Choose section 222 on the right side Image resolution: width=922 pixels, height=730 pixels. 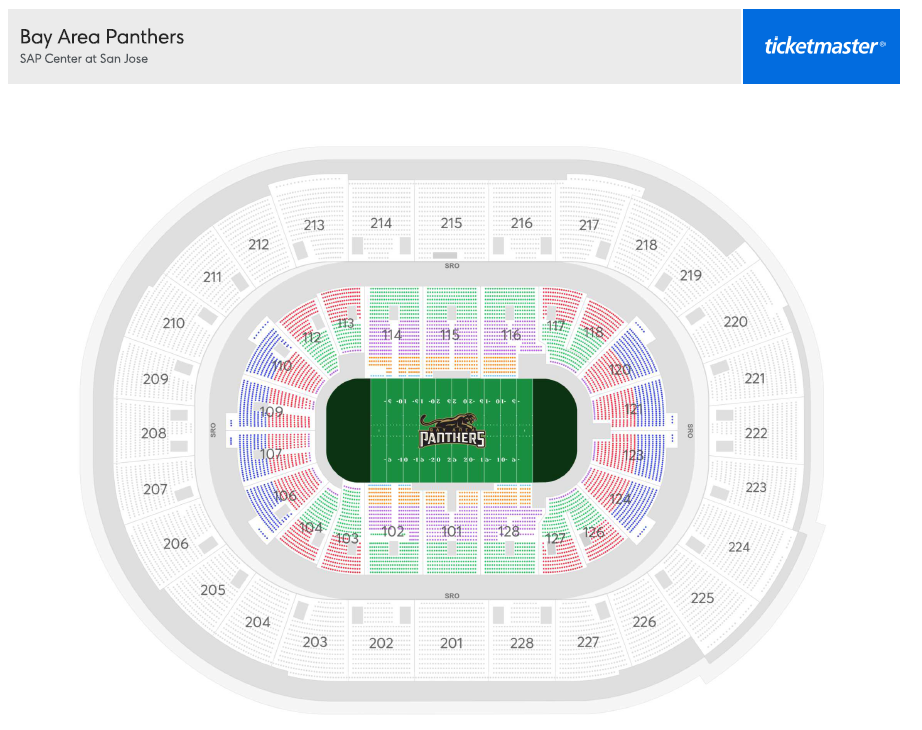click(x=756, y=433)
